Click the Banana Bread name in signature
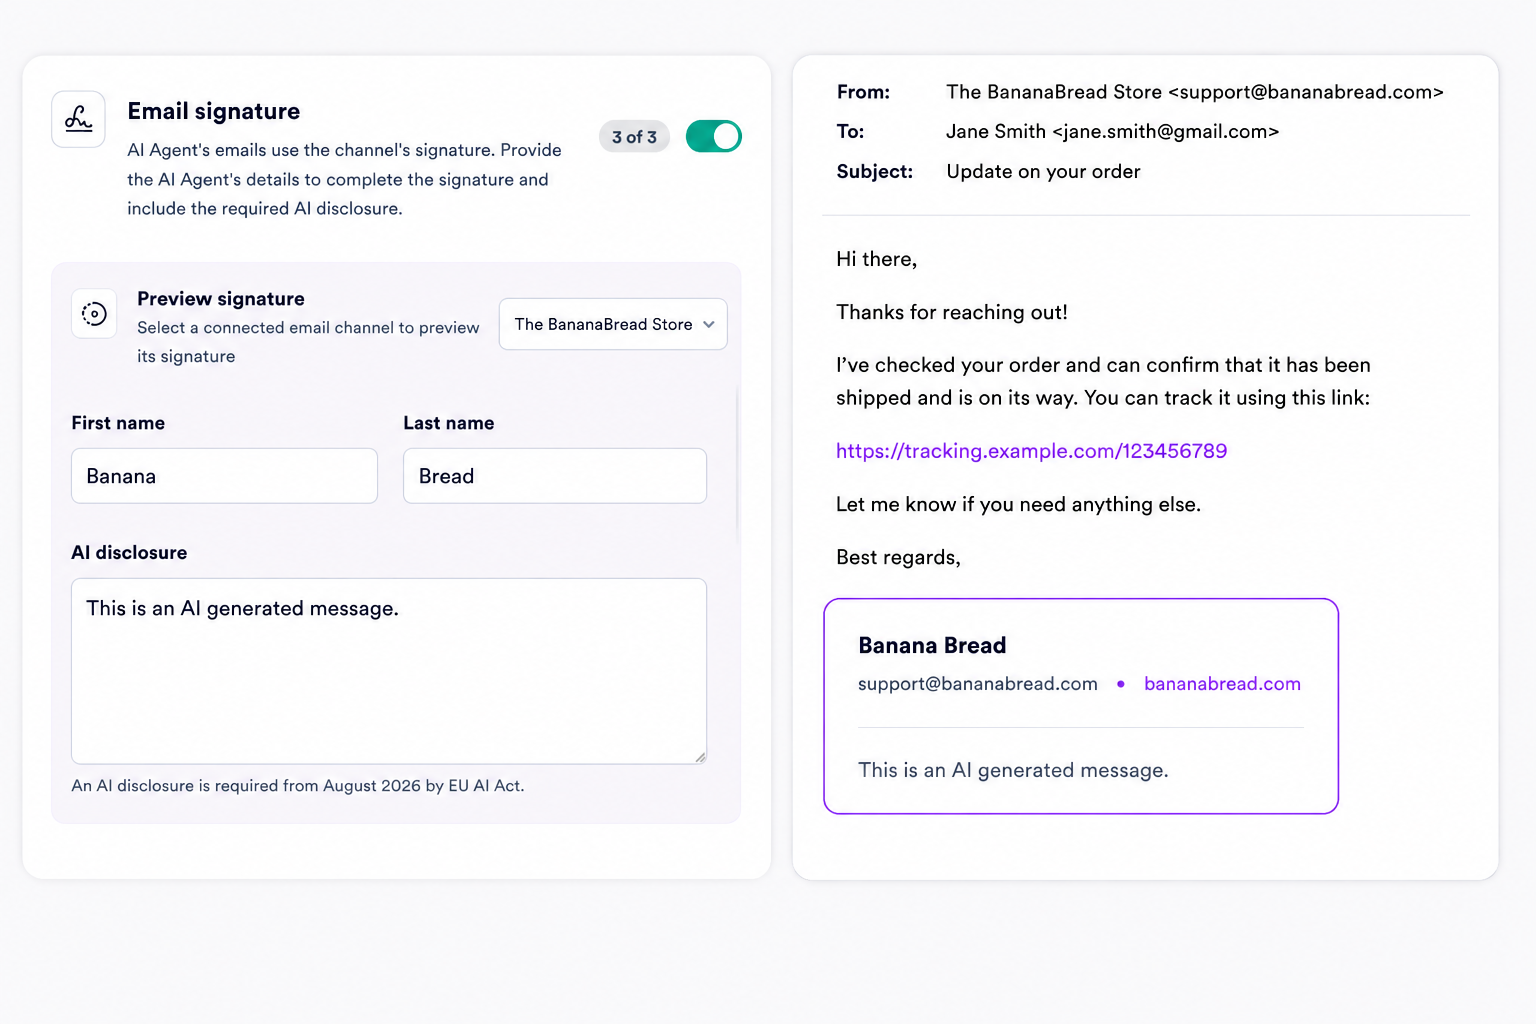Viewport: 1536px width, 1024px height. click(x=932, y=646)
